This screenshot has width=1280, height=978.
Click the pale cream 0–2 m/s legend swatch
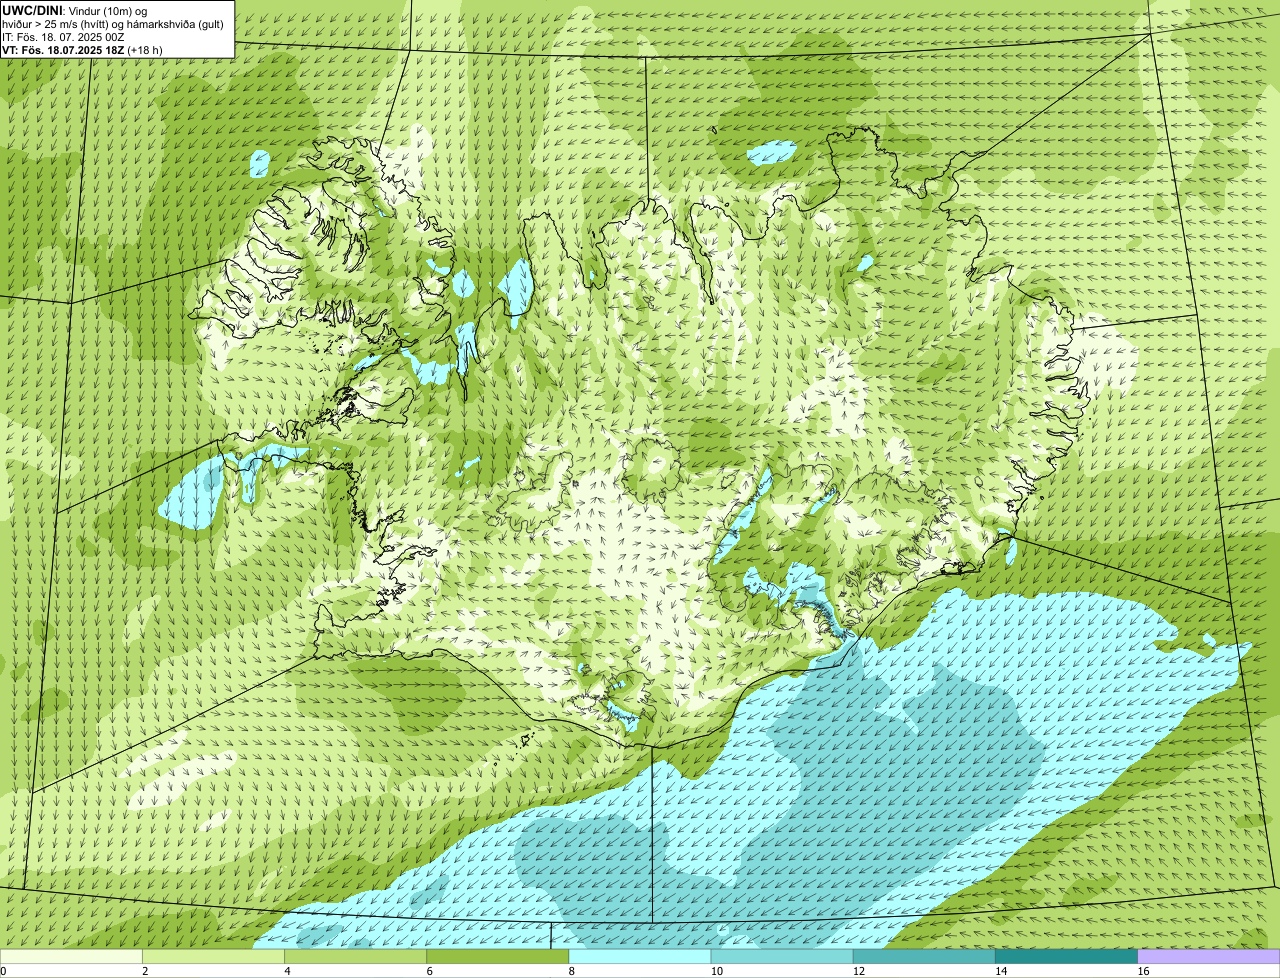[x=72, y=957]
